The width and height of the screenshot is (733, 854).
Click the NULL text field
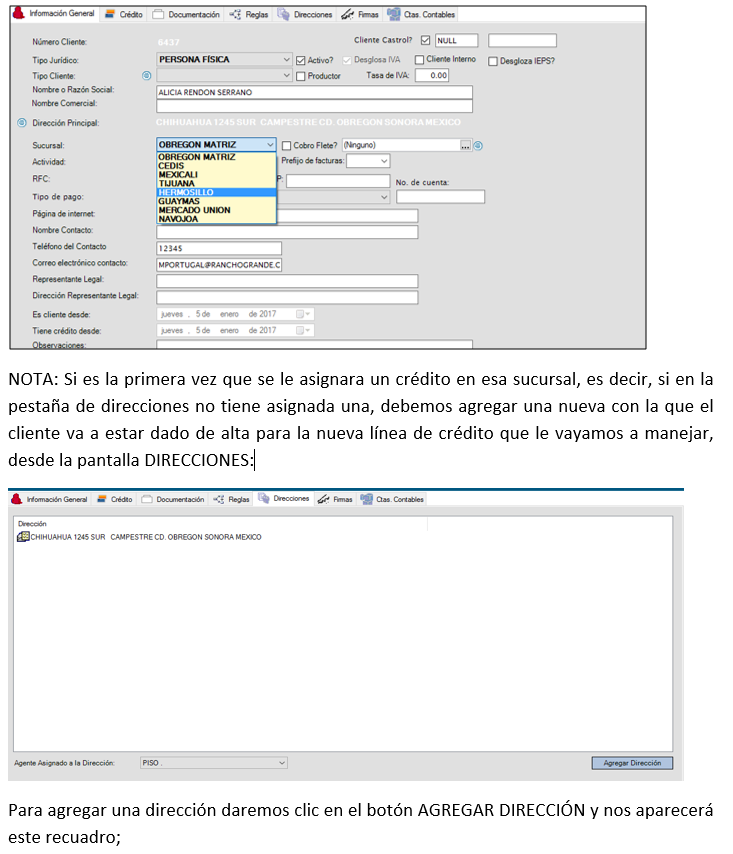tap(456, 40)
